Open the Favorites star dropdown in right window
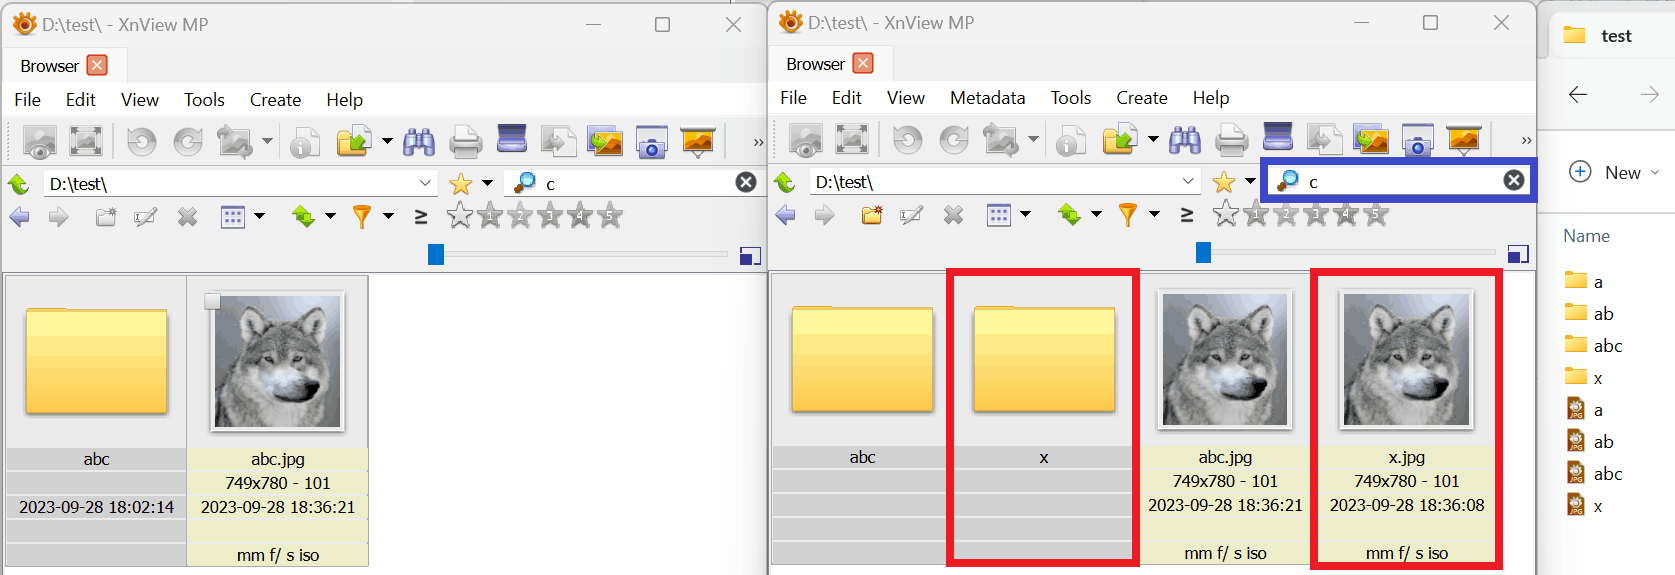 point(1250,181)
